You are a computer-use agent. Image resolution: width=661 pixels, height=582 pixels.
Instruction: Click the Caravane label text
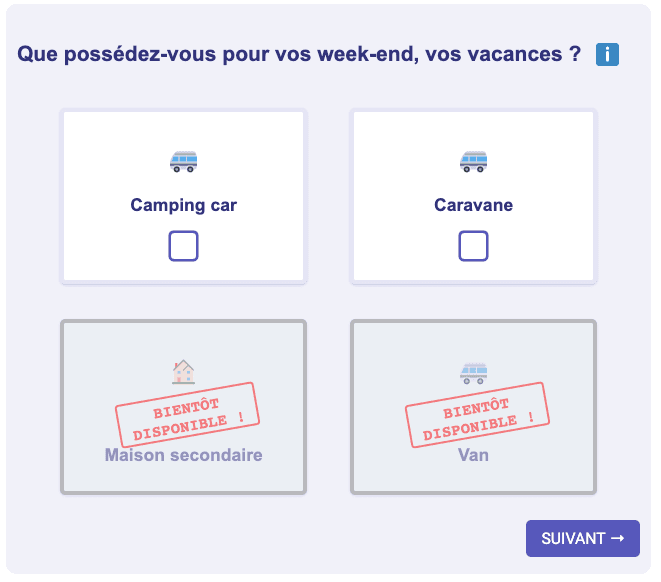473,205
